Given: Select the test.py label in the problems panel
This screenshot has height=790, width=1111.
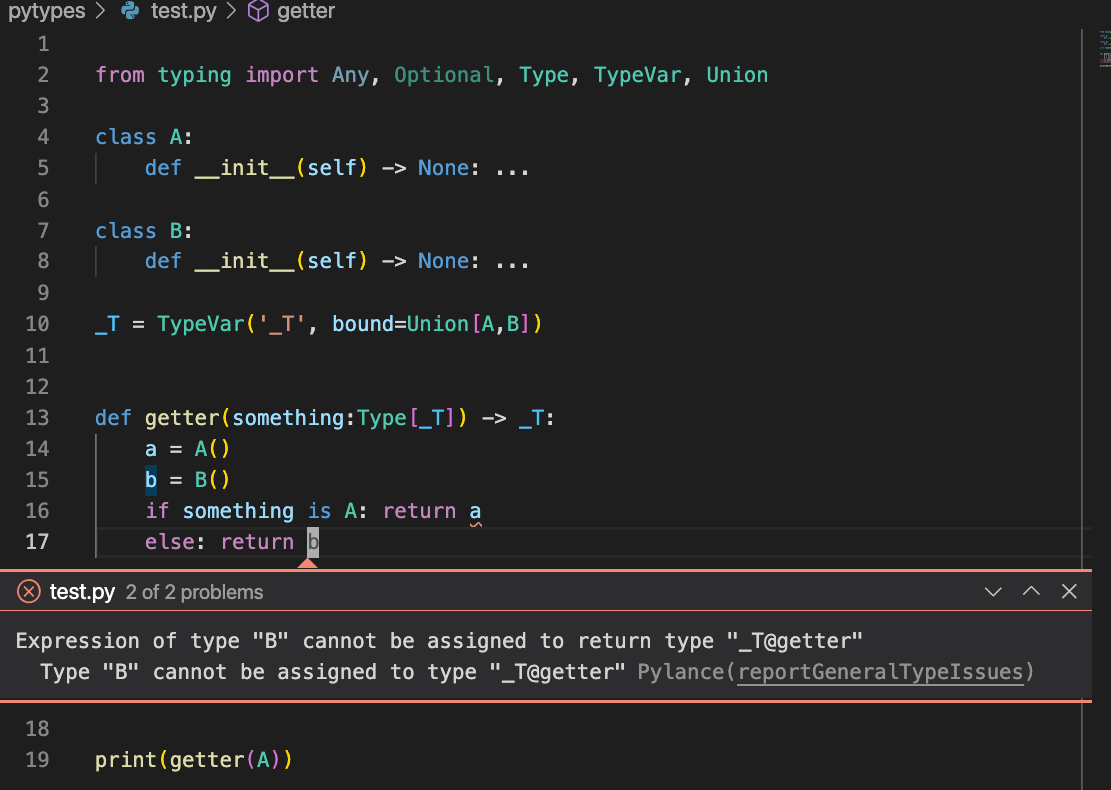Looking at the screenshot, I should [x=84, y=591].
